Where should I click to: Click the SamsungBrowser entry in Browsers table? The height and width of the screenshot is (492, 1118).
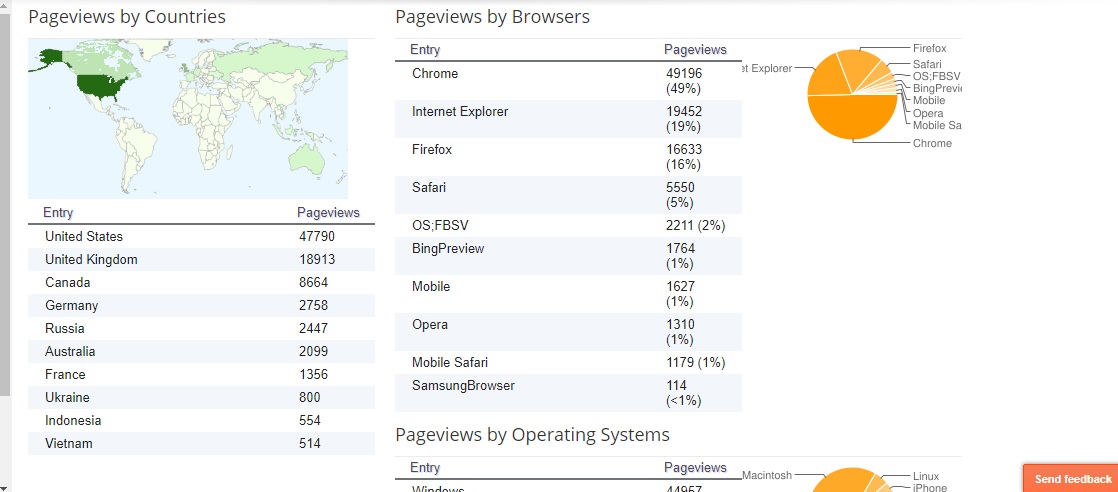(x=463, y=386)
